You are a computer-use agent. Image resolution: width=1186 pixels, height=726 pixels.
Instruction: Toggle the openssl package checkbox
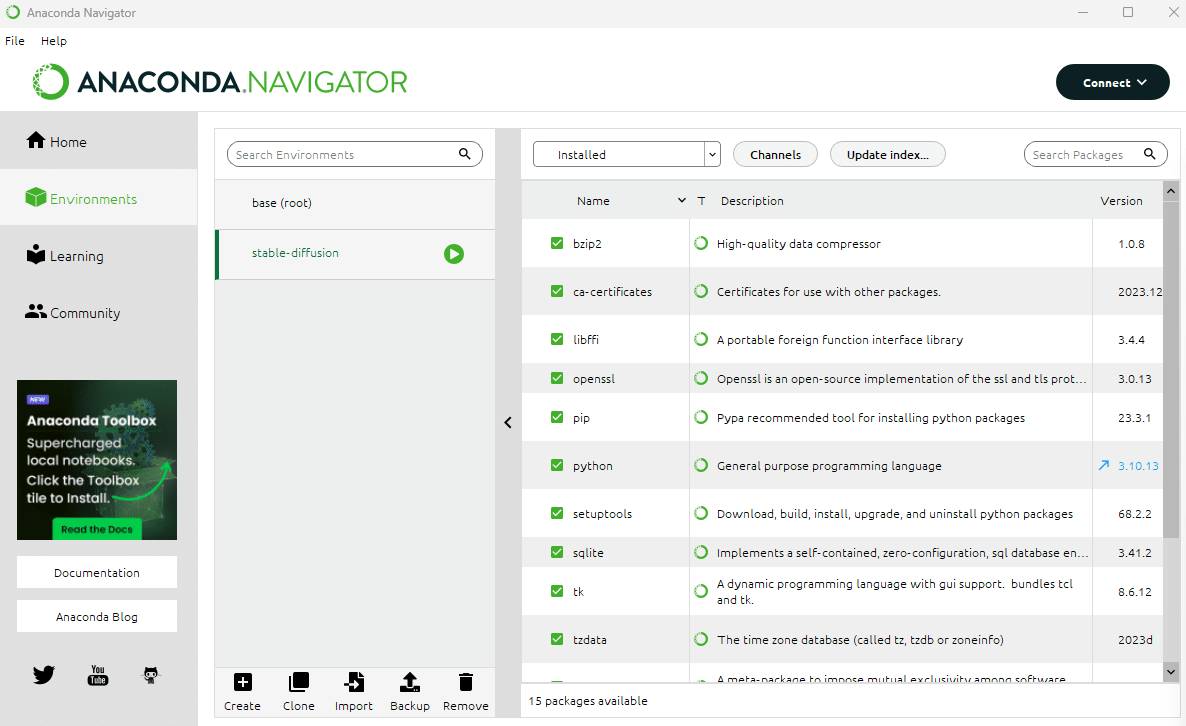tap(557, 378)
